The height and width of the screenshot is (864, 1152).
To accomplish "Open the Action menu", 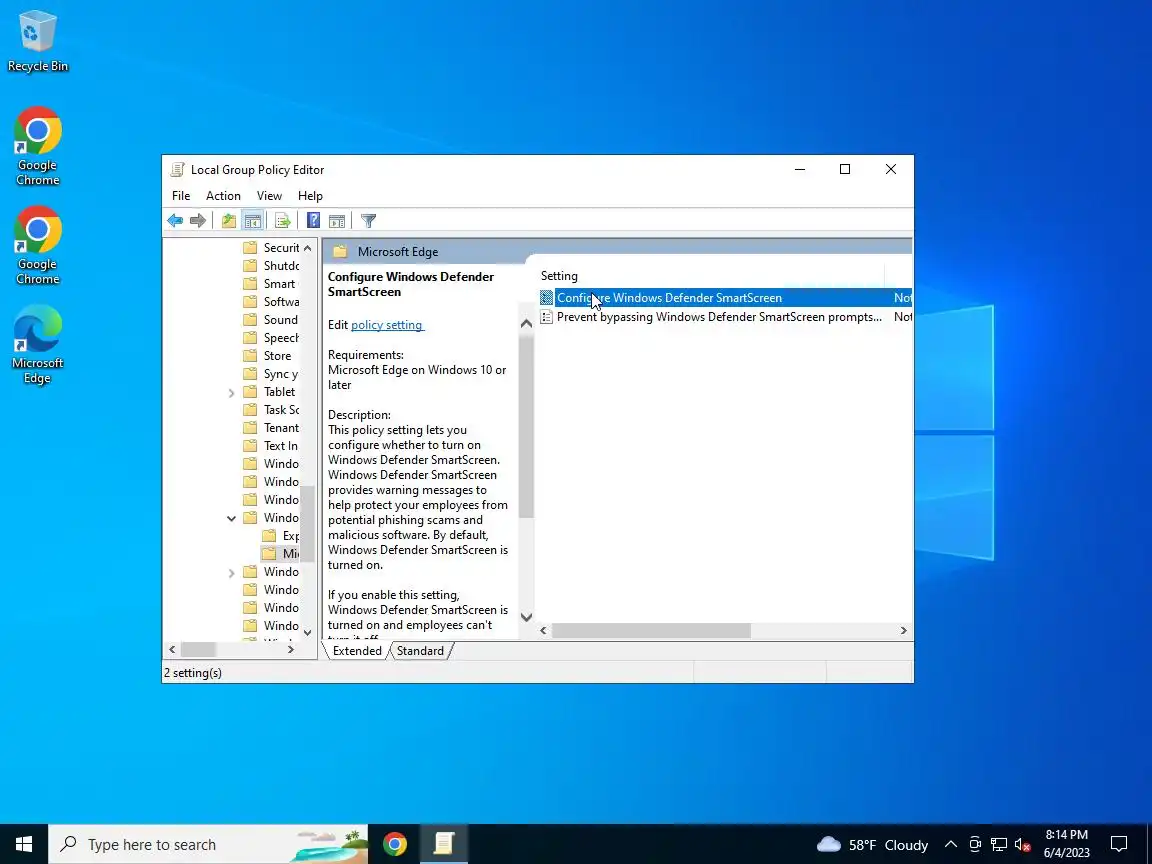I will (223, 195).
